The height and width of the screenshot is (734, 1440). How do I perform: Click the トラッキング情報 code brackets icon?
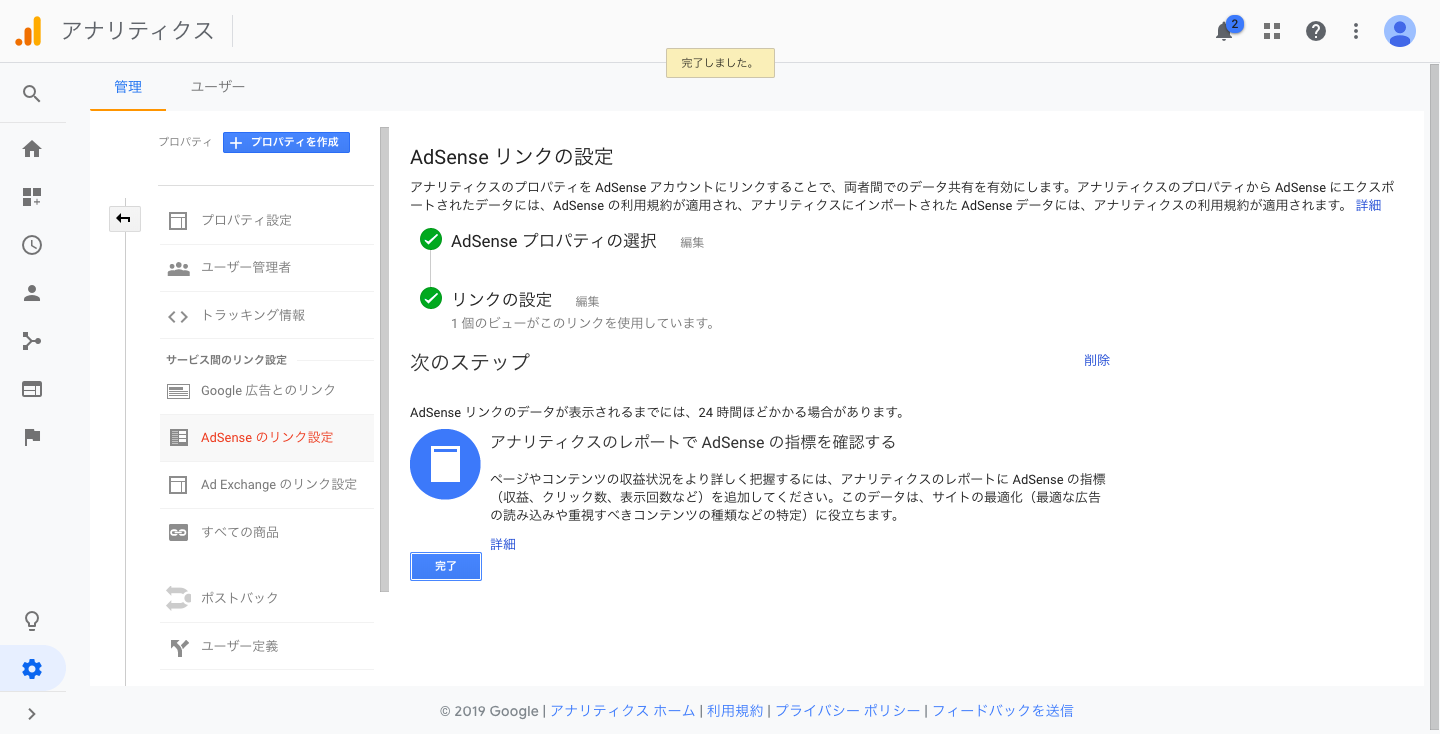178,316
